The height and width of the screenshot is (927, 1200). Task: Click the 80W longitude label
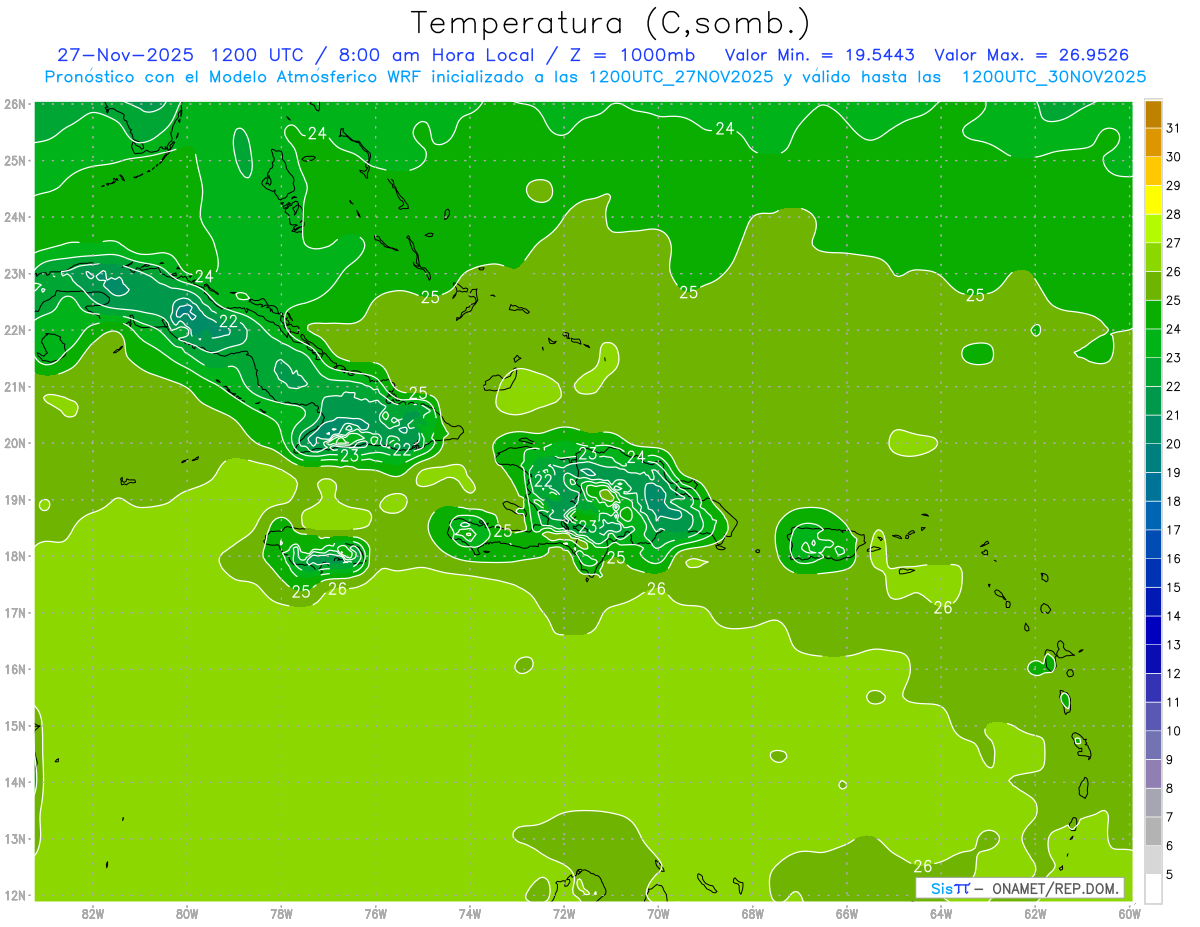click(187, 913)
